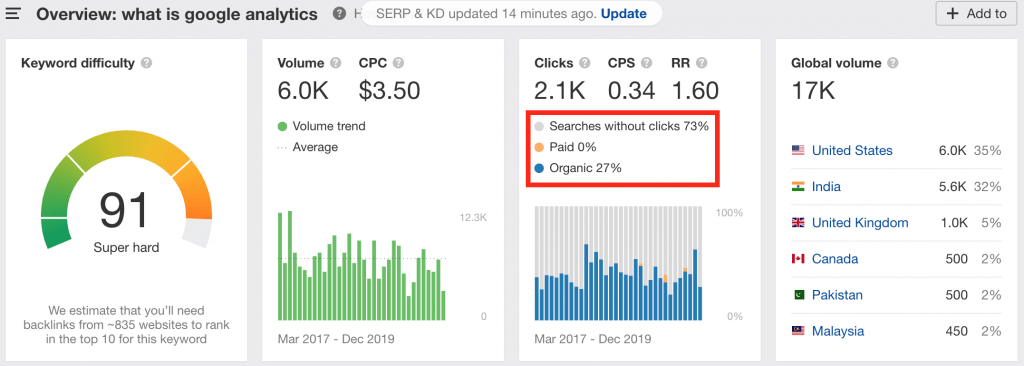Click the United States flag icon
1024x366 pixels.
798,150
